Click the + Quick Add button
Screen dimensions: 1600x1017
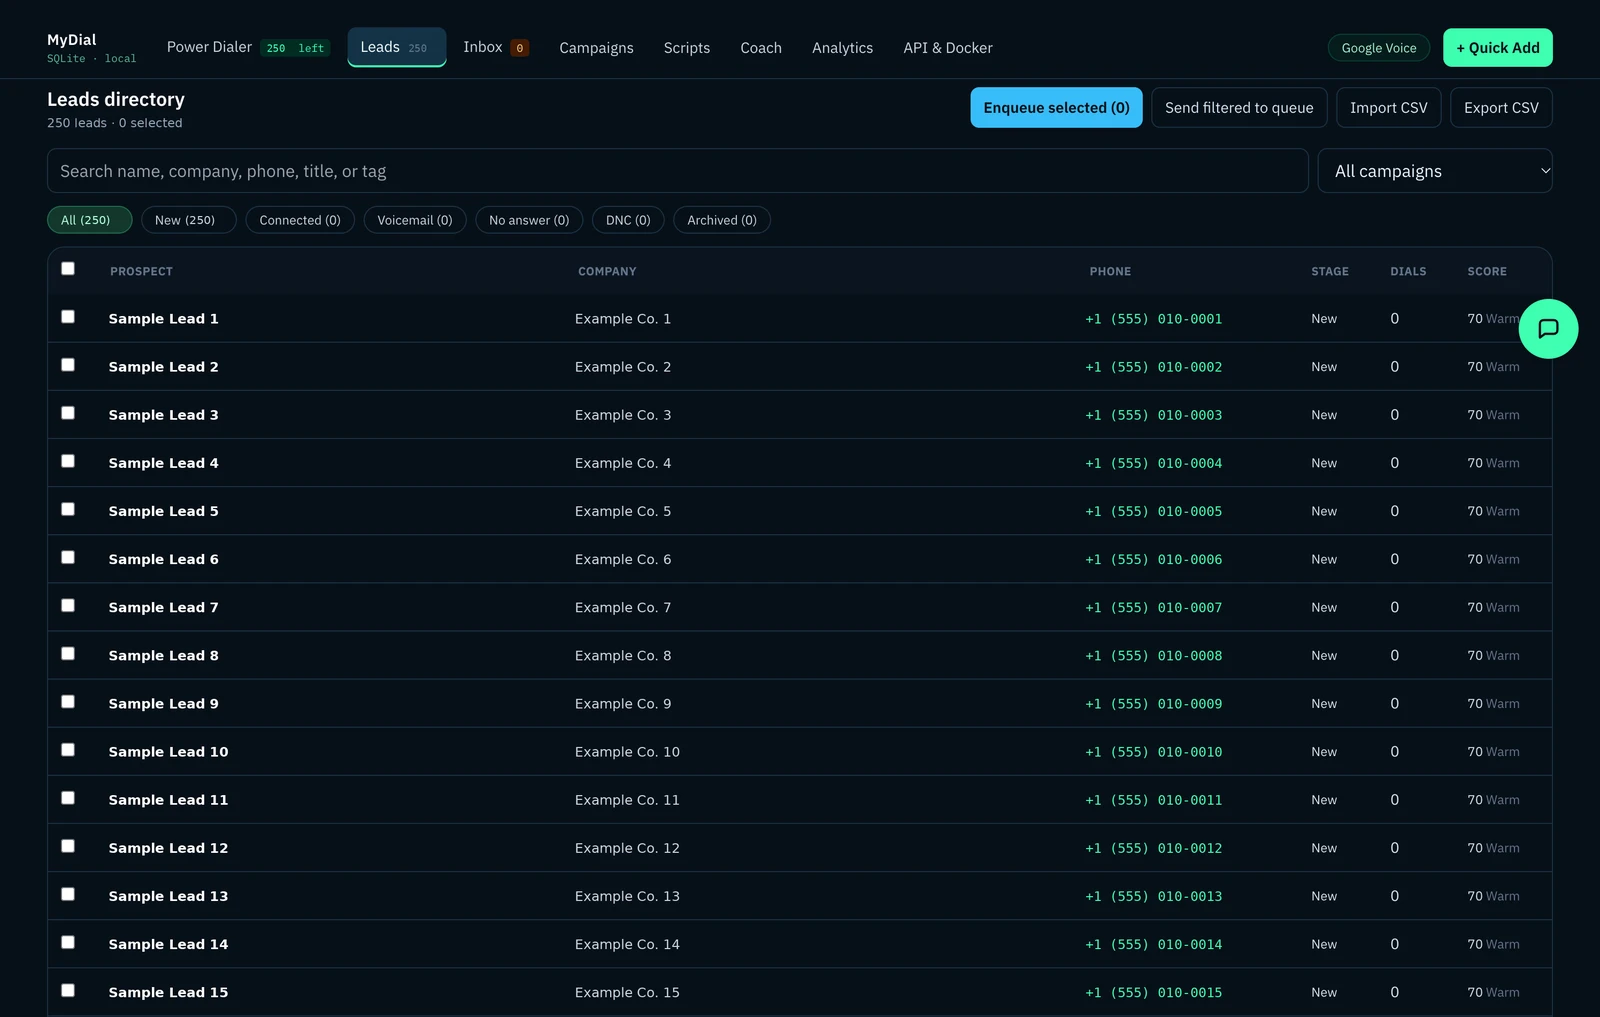[x=1497, y=48]
